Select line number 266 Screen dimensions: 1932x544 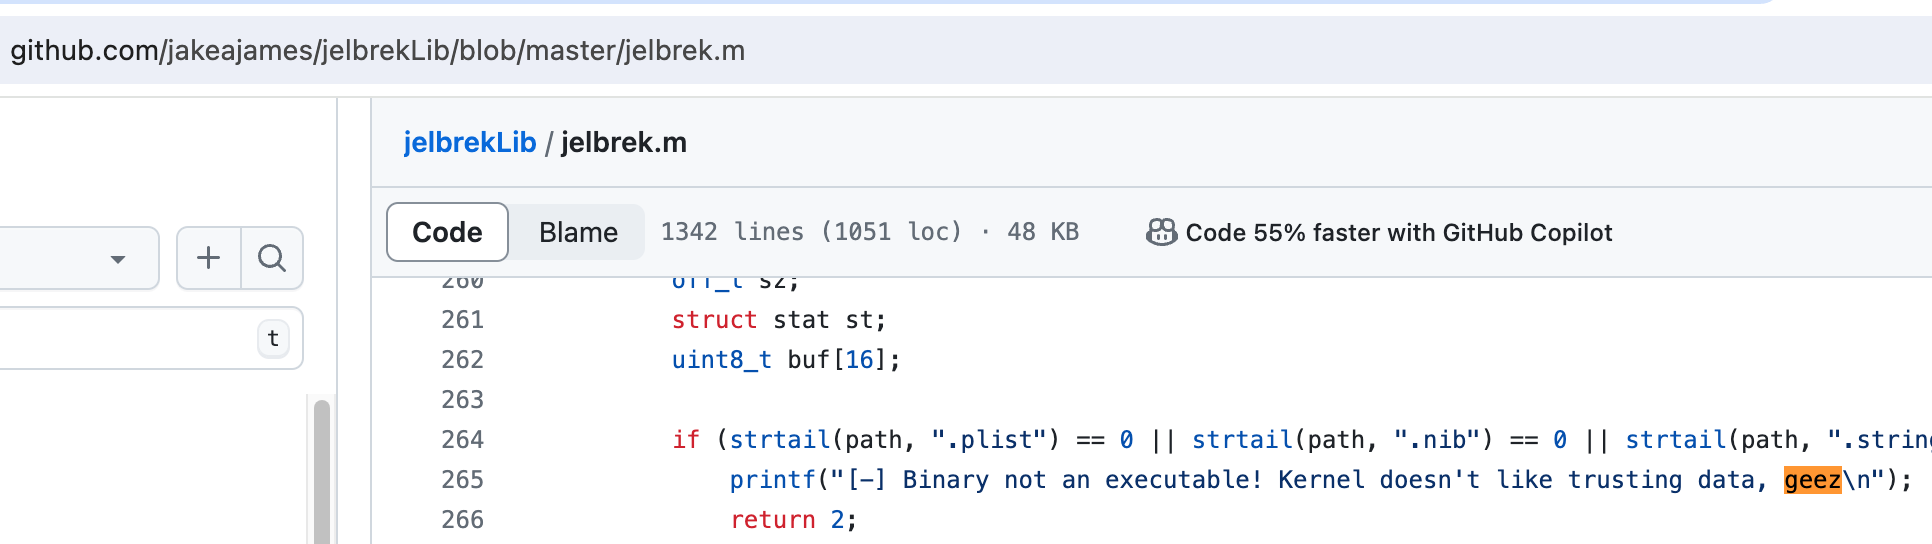tap(462, 520)
